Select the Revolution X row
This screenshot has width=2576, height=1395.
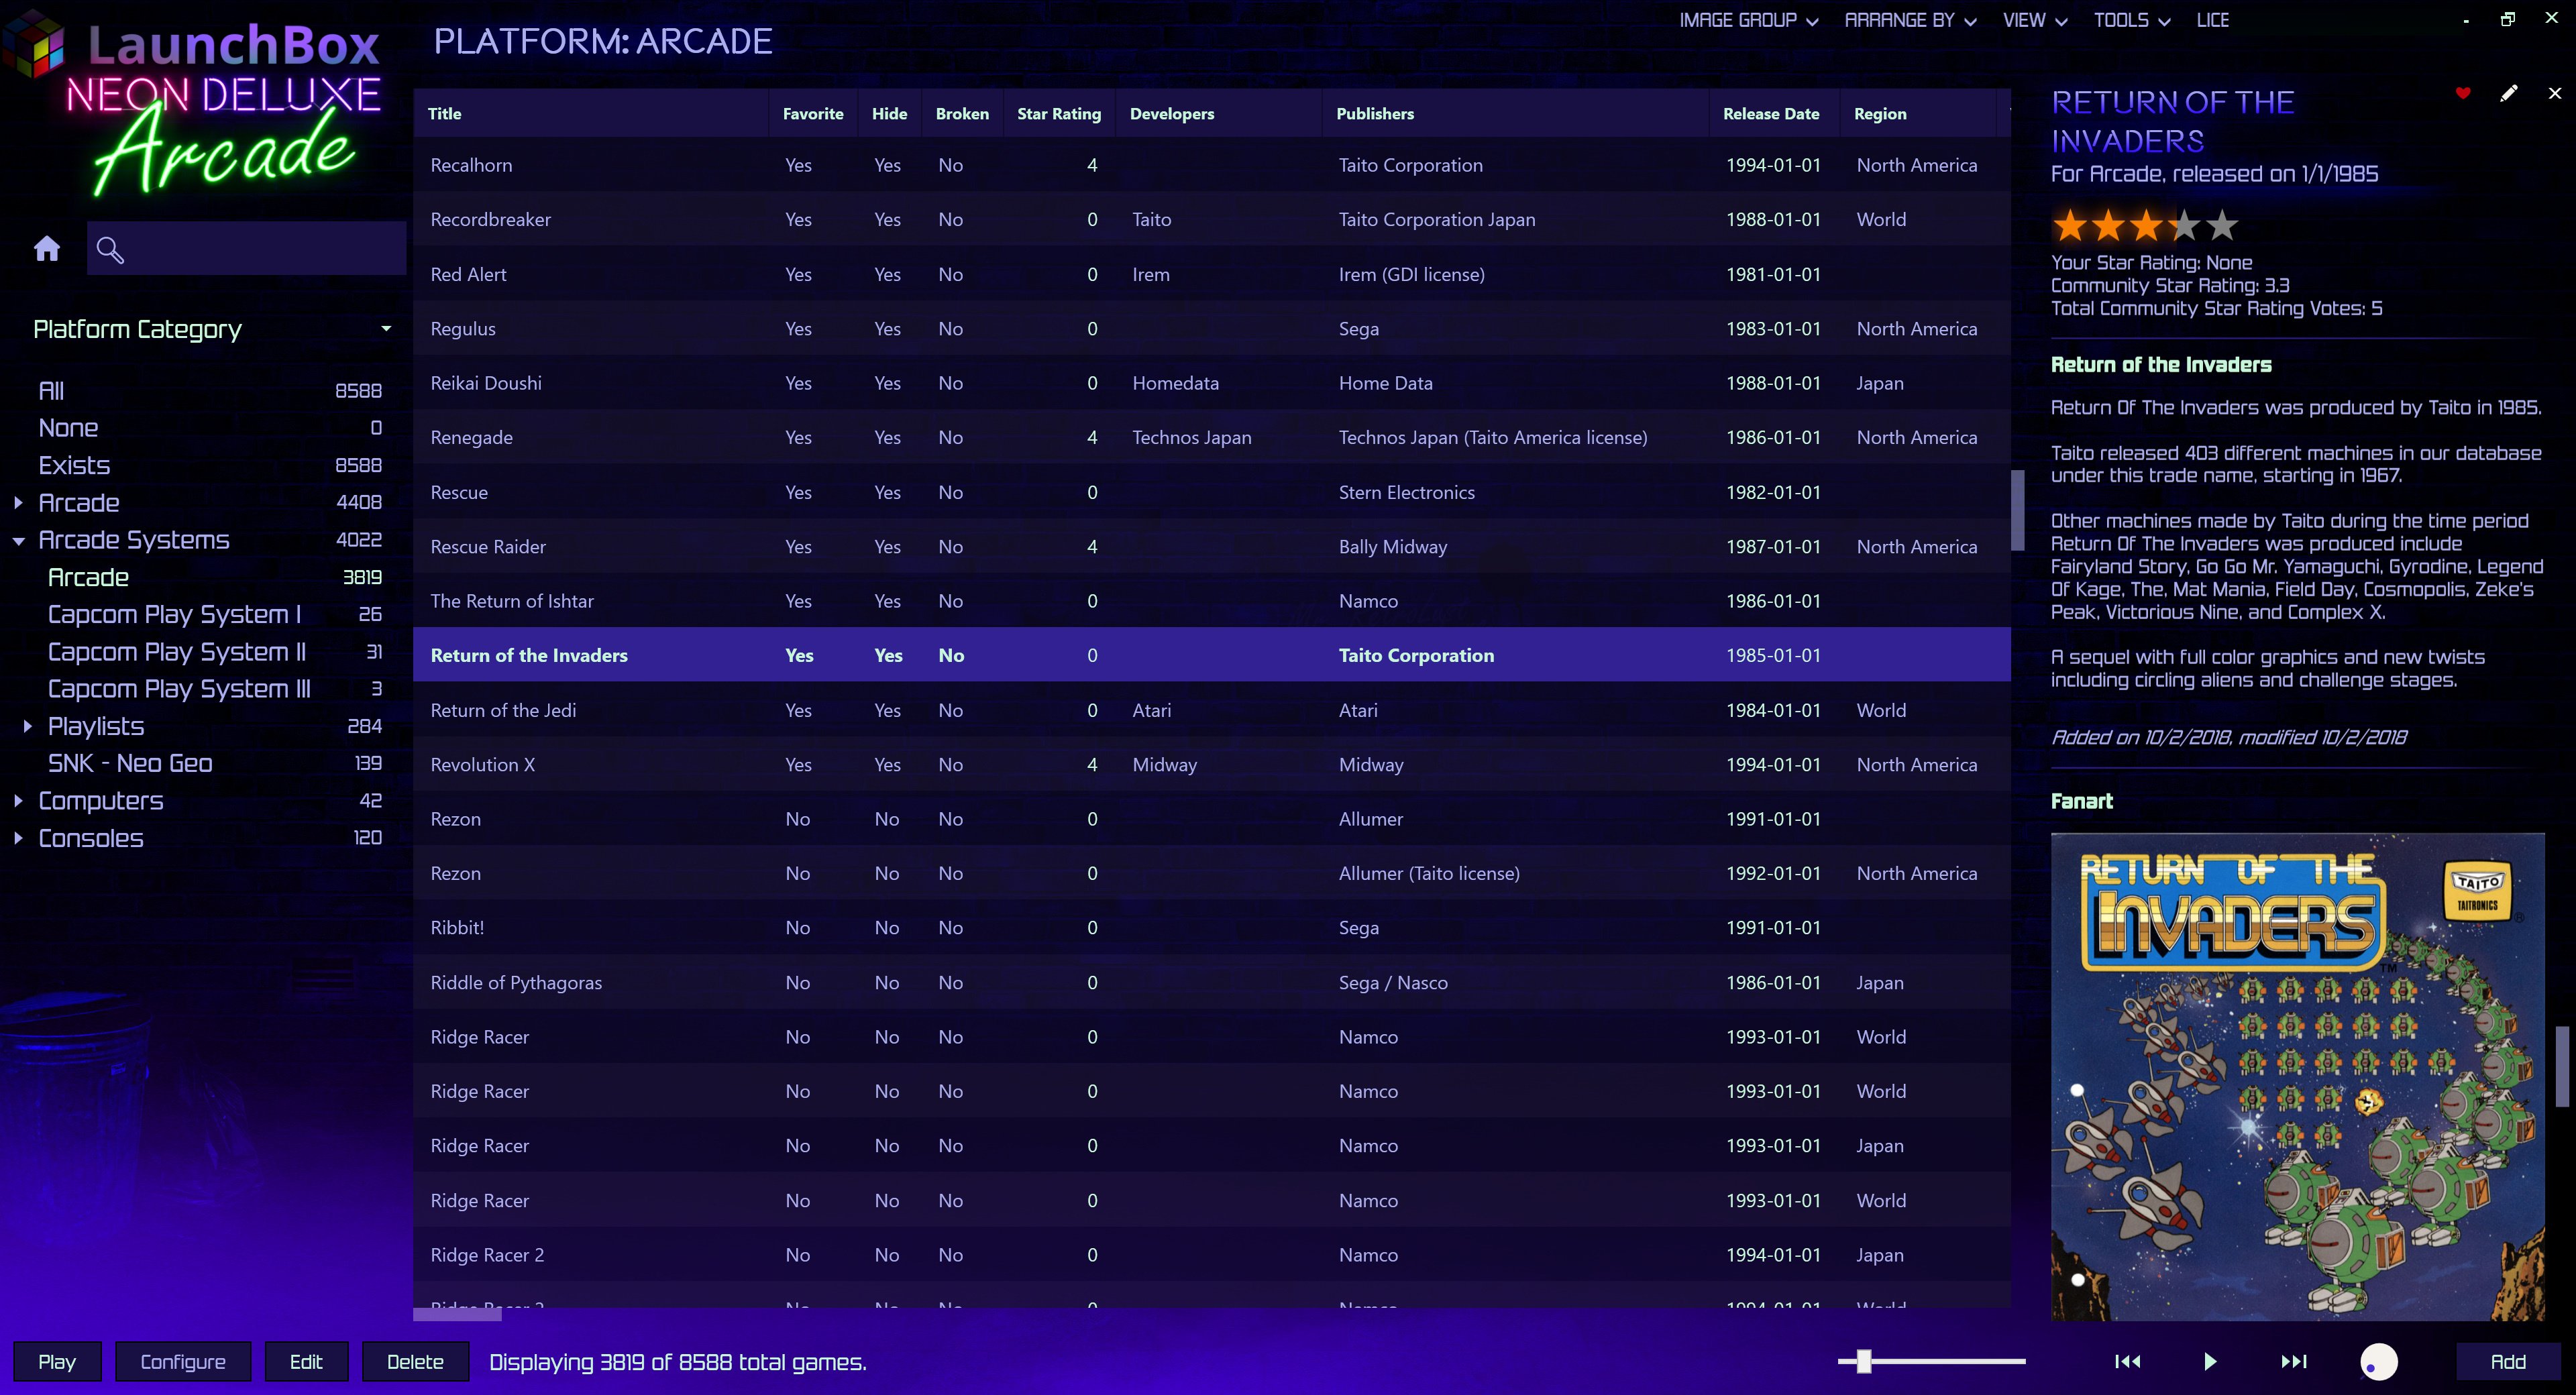(1211, 765)
